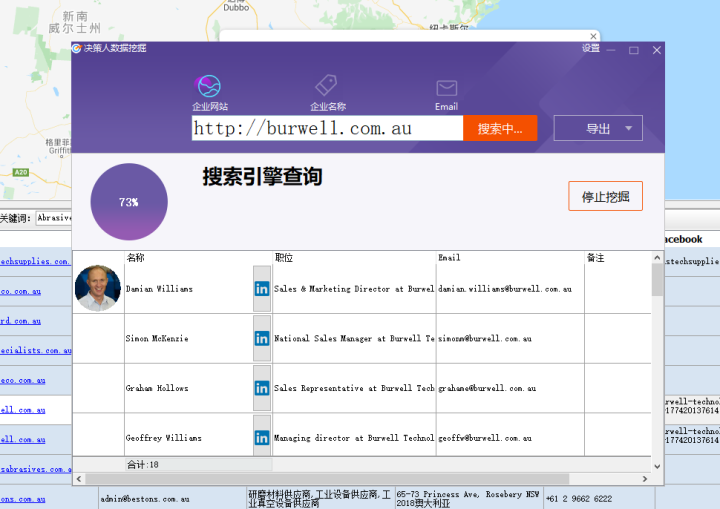Select geoffw@burwell.com.au email cell
This screenshot has height=509, width=720.
pyautogui.click(x=510, y=437)
